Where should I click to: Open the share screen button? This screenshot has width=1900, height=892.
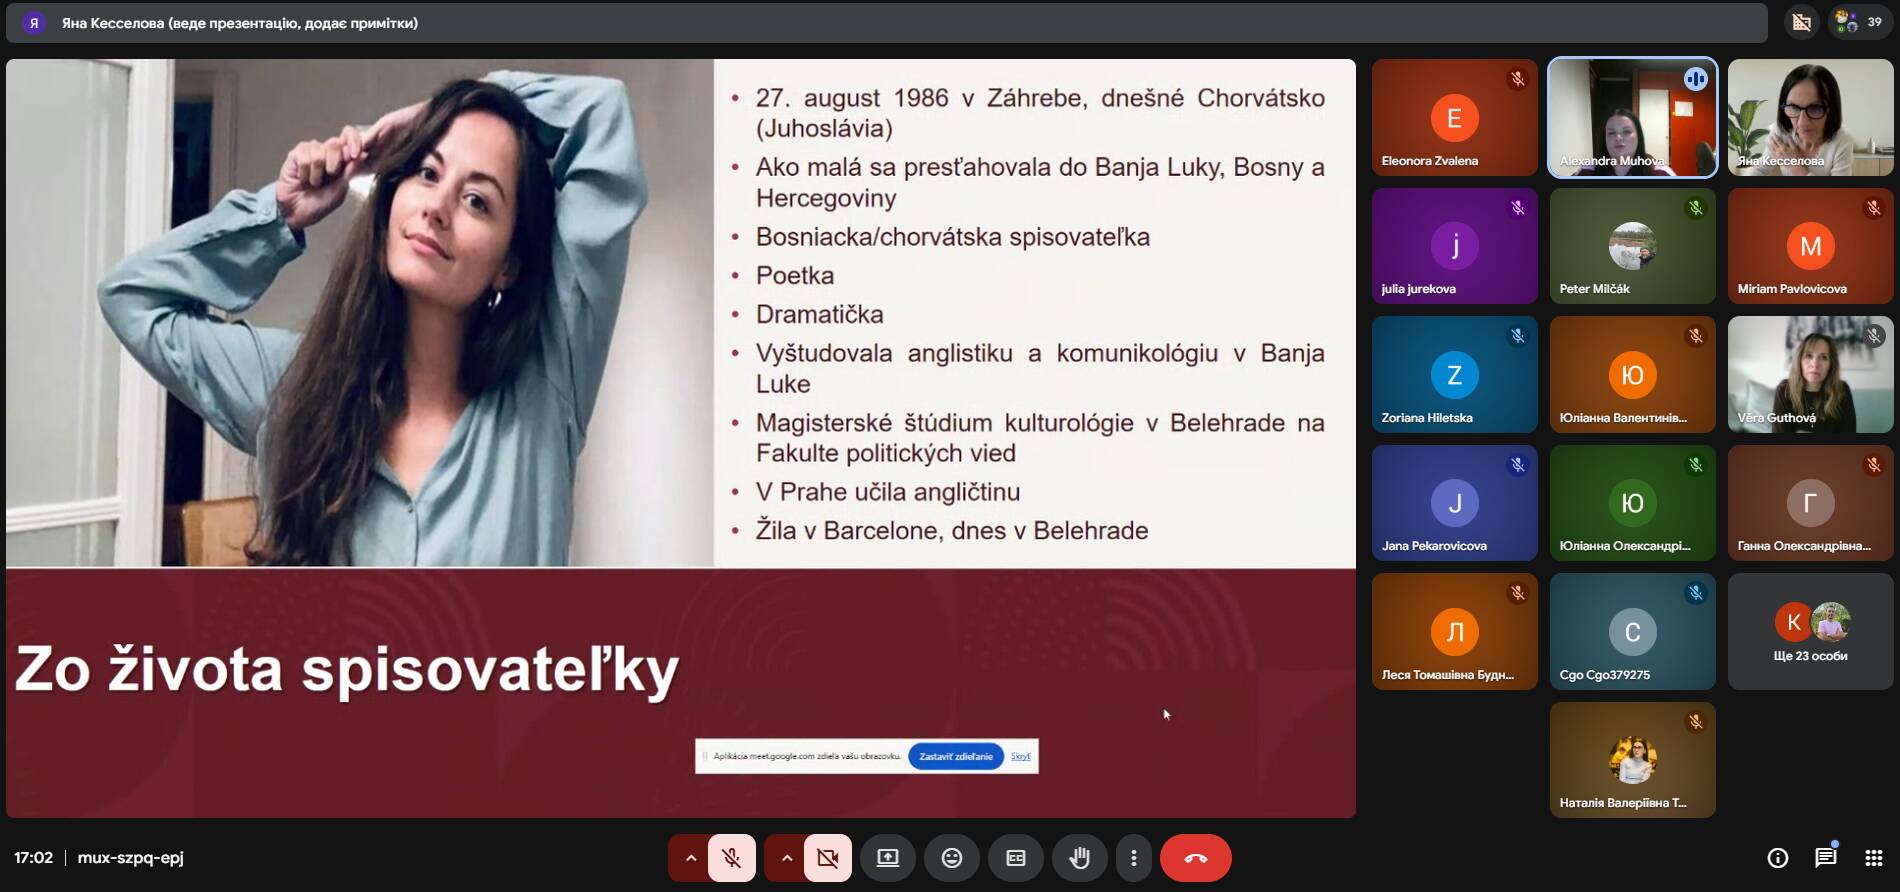coord(887,858)
